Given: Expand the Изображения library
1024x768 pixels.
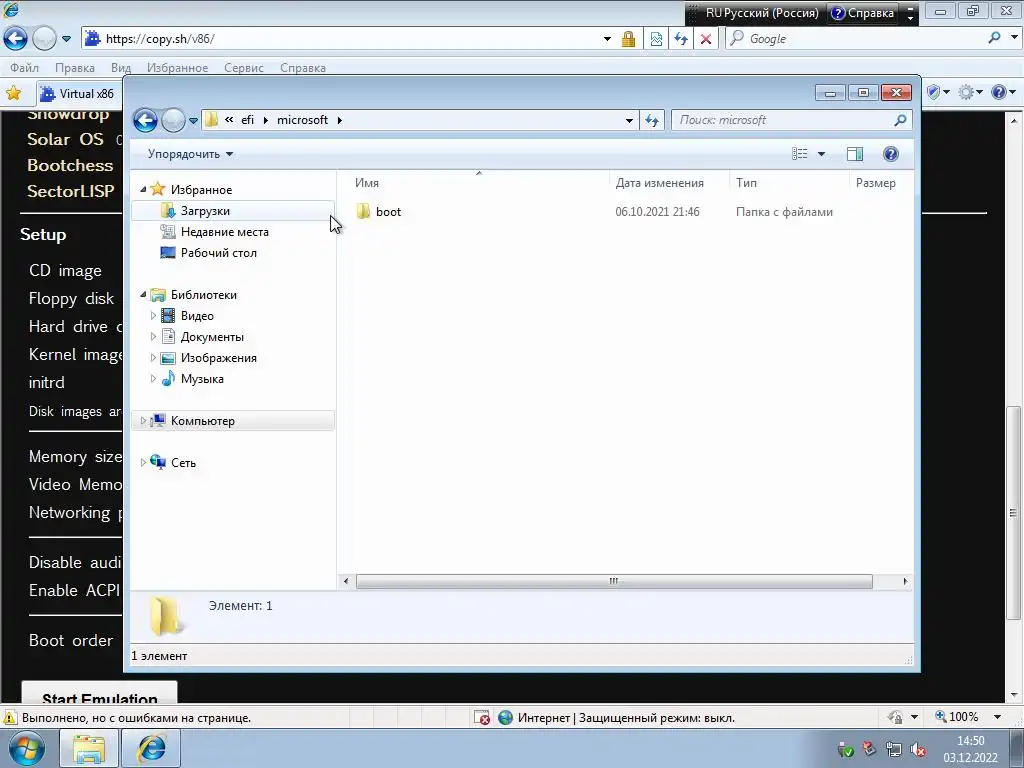Looking at the screenshot, I should (153, 358).
